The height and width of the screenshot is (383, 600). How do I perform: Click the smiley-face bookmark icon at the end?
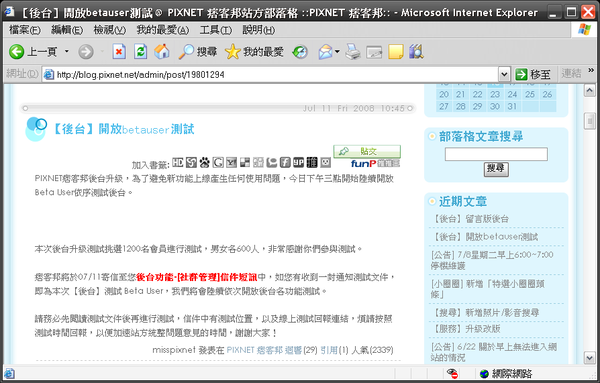326,163
